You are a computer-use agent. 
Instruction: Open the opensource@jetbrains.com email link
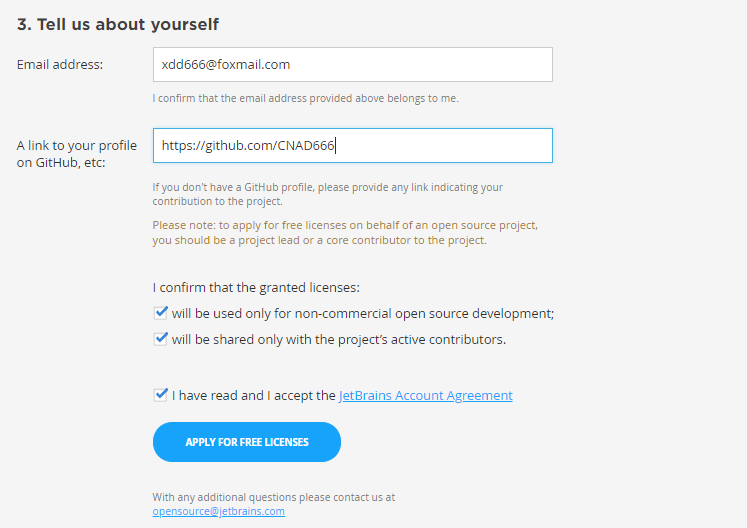(x=219, y=511)
